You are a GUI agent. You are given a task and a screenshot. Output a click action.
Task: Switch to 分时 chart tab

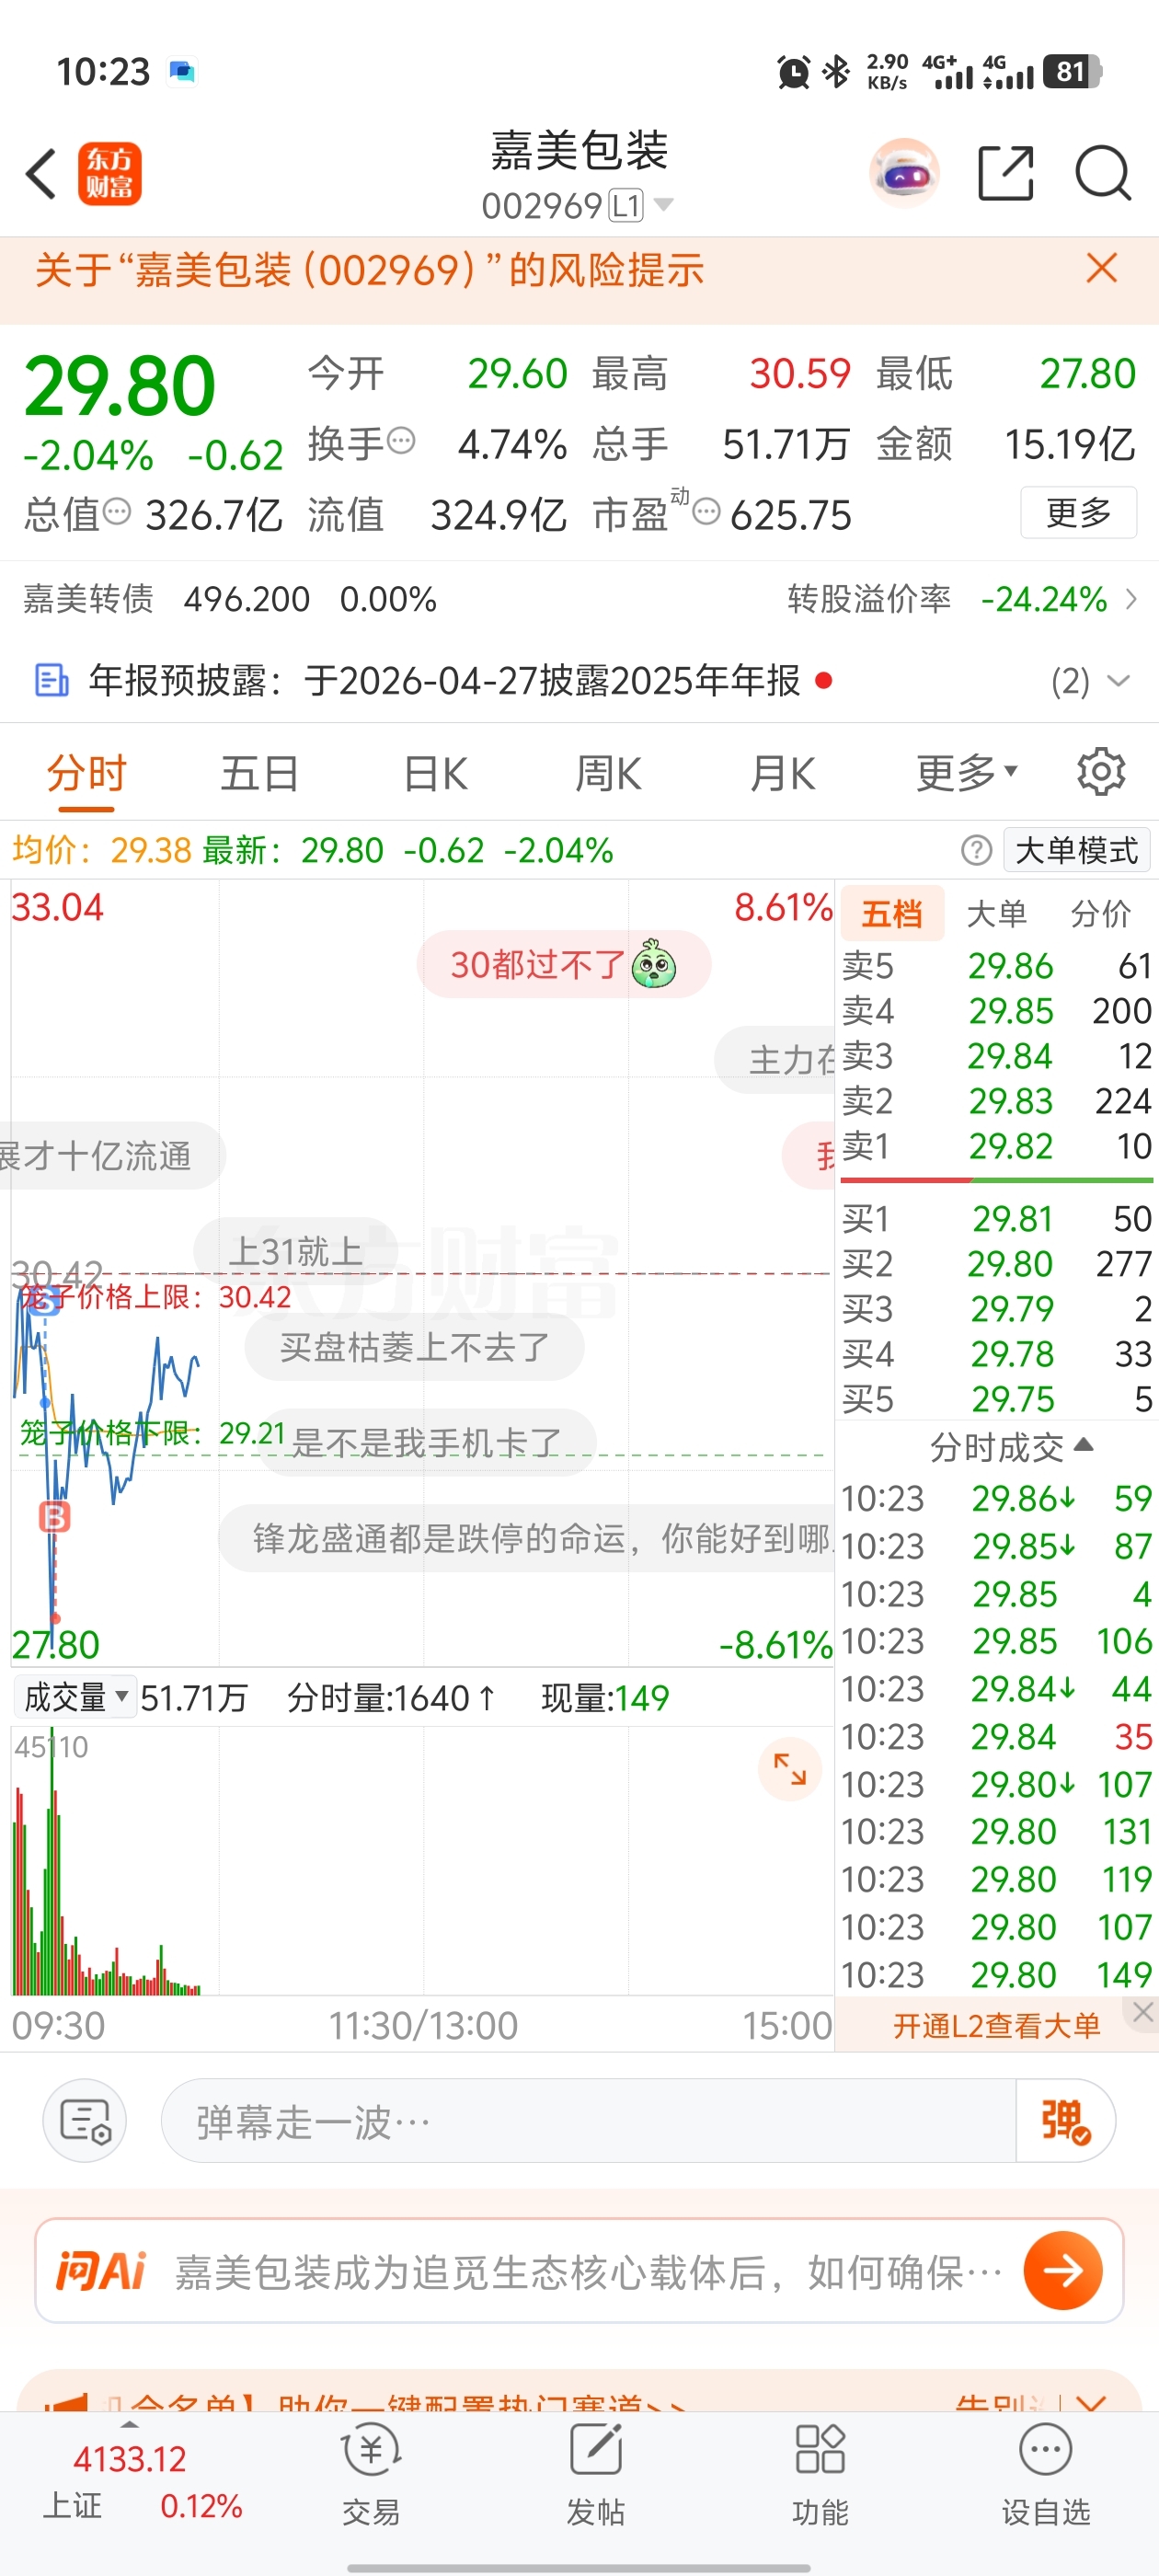click(87, 773)
